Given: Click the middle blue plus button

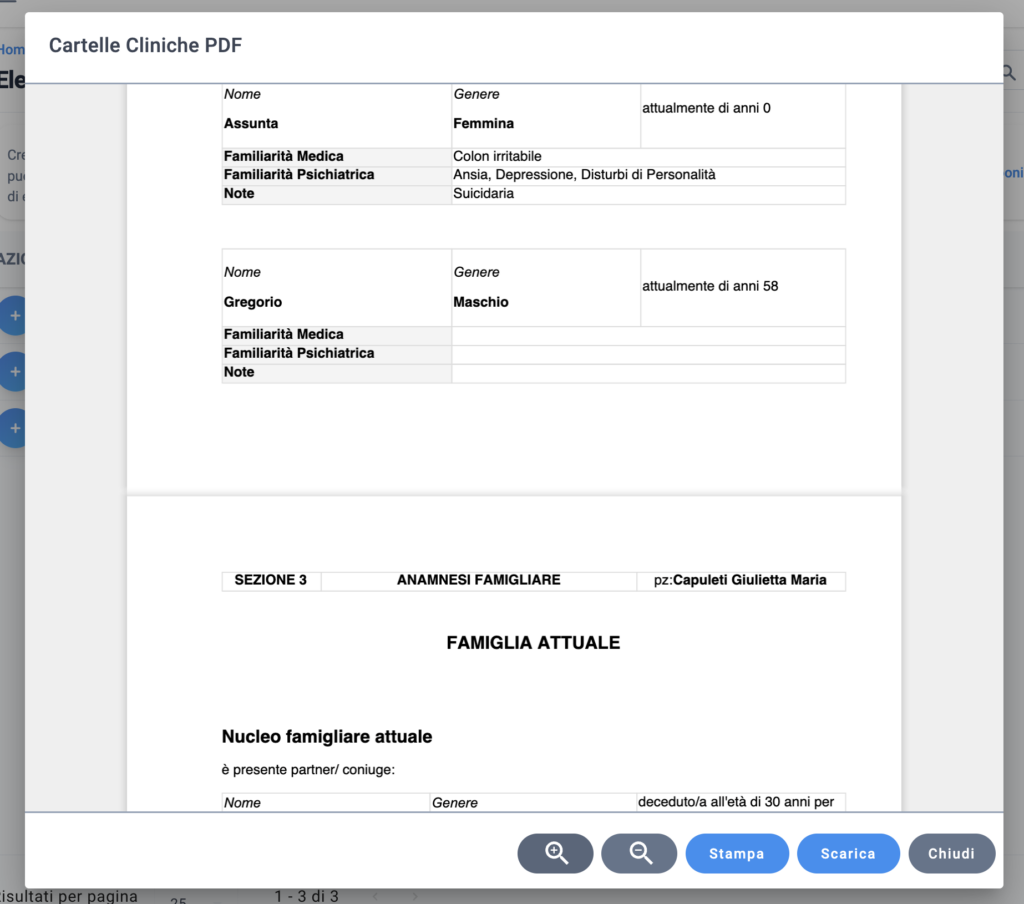Looking at the screenshot, I should 13,372.
